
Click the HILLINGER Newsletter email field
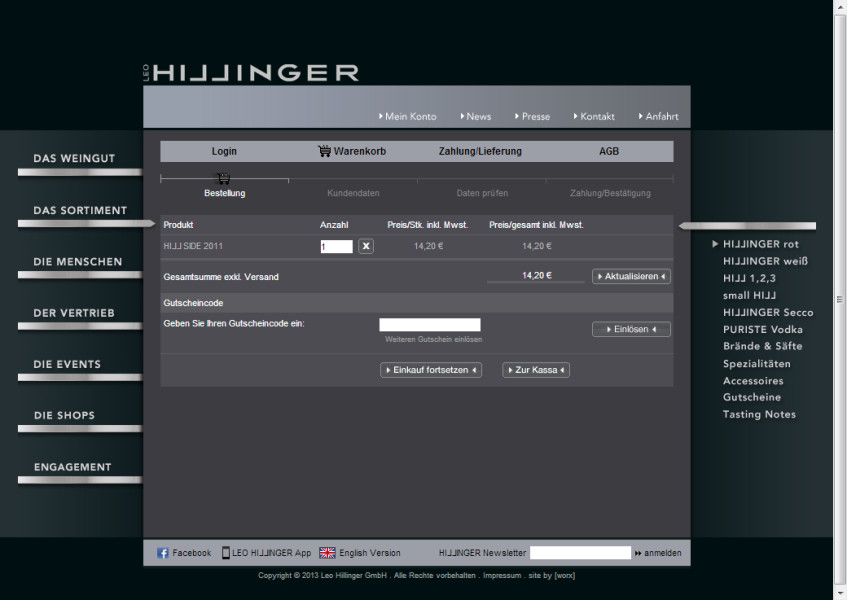[x=580, y=553]
